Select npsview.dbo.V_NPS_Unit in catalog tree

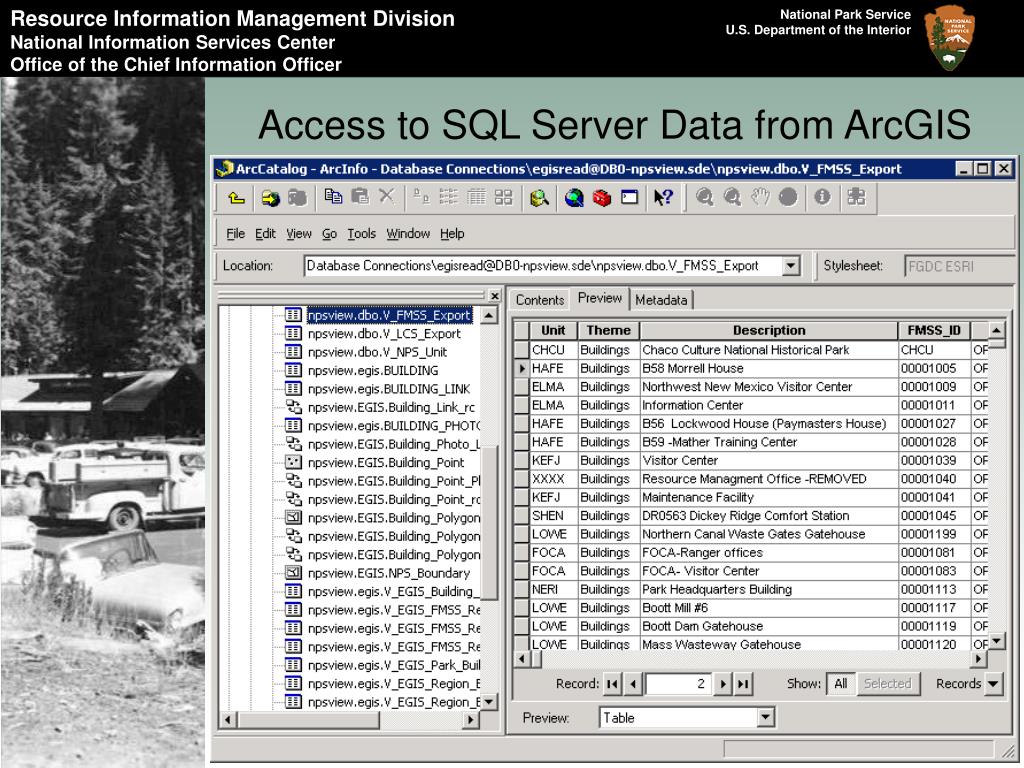(x=377, y=352)
